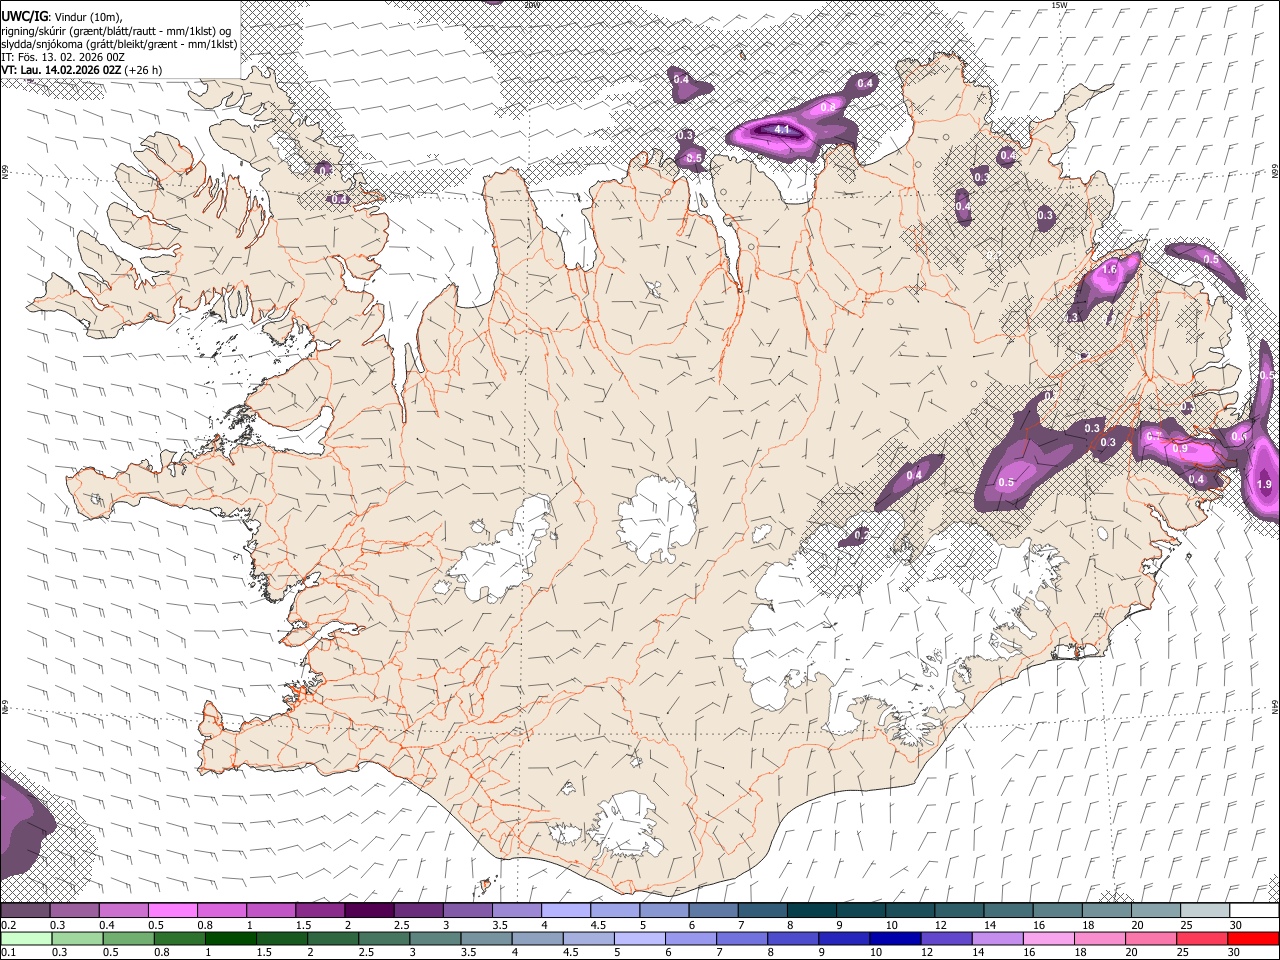Click the 'UWC/IG: Vindur (10m)' title line

point(62,17)
